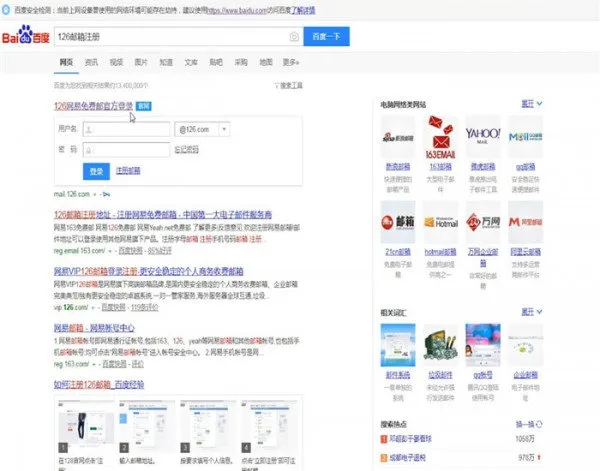Click the blue 官网 badge
600x471 pixels.
coord(143,106)
